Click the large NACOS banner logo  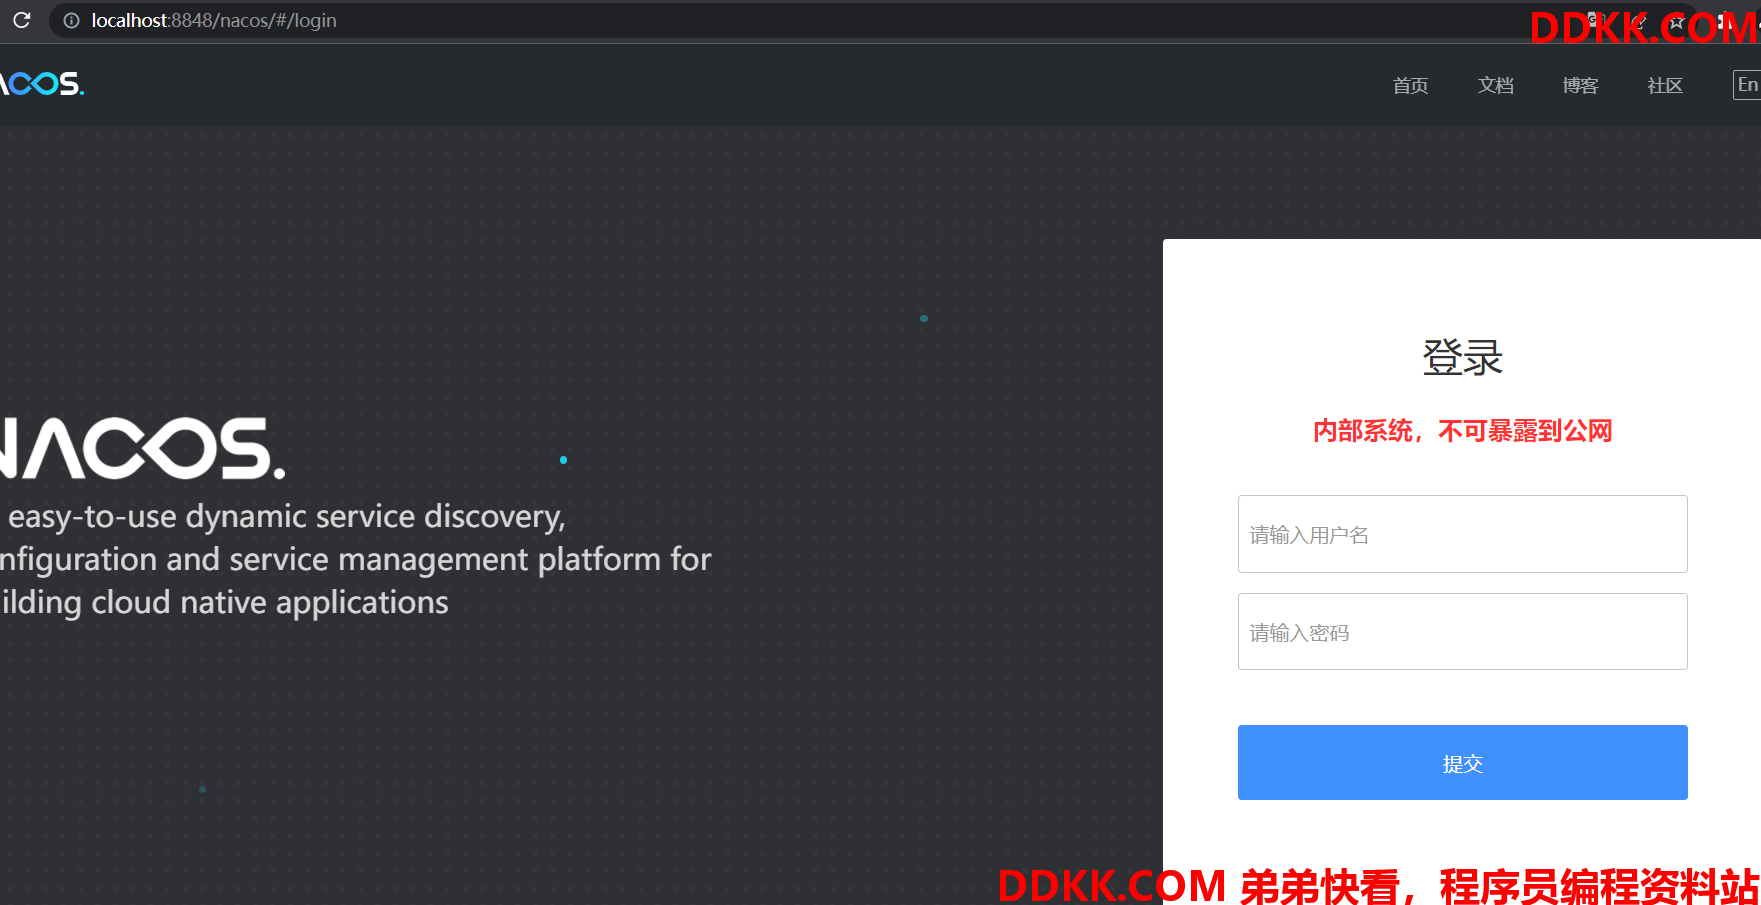[x=142, y=448]
